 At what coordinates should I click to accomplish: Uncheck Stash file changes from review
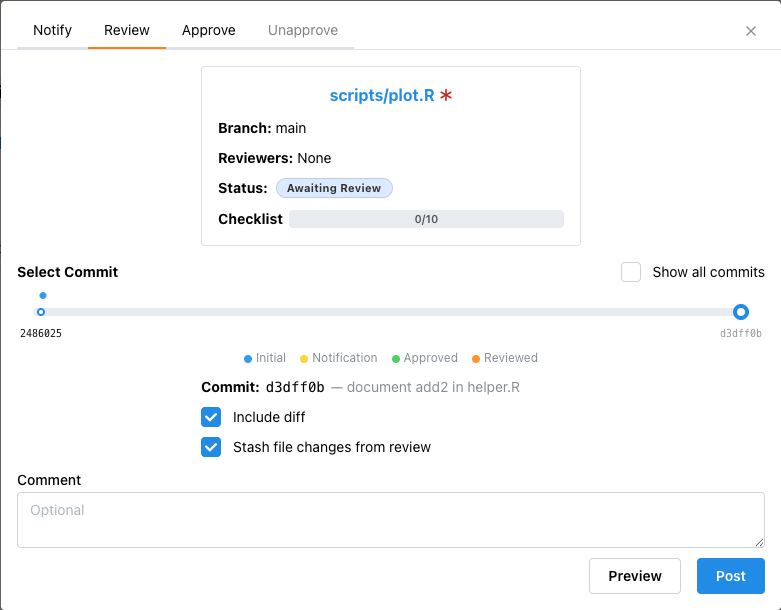(211, 447)
